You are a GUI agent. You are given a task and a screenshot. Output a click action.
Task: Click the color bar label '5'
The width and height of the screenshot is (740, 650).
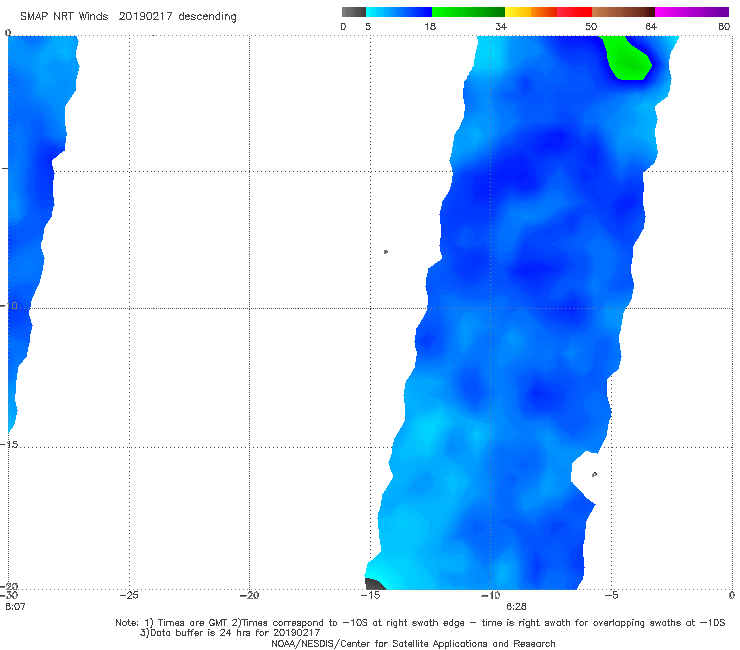[x=368, y=26]
